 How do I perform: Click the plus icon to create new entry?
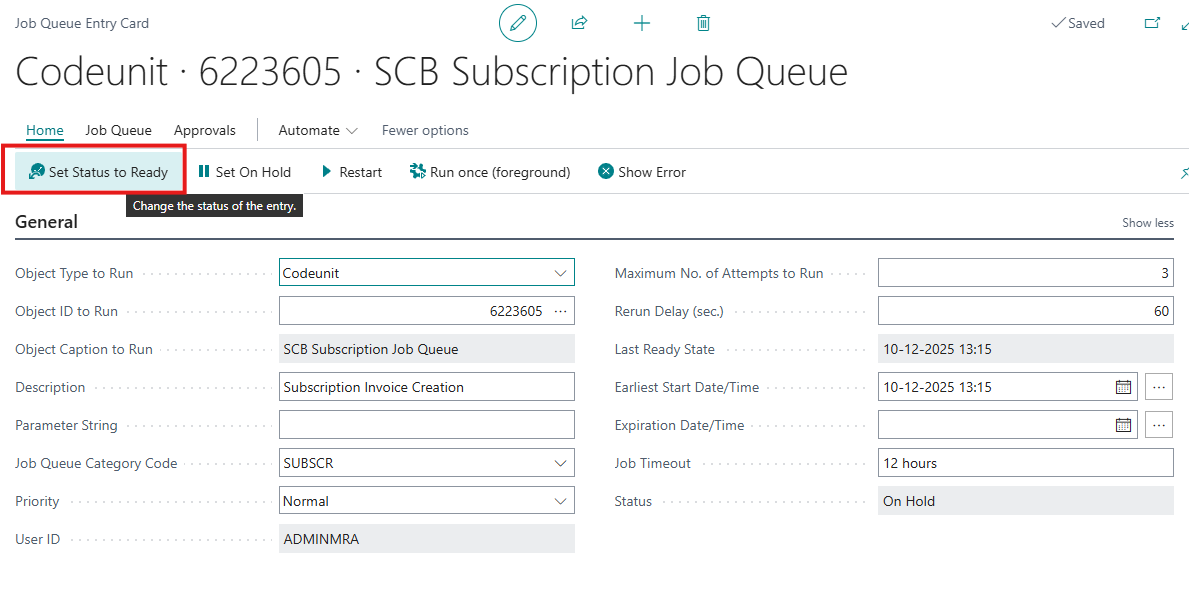[642, 23]
